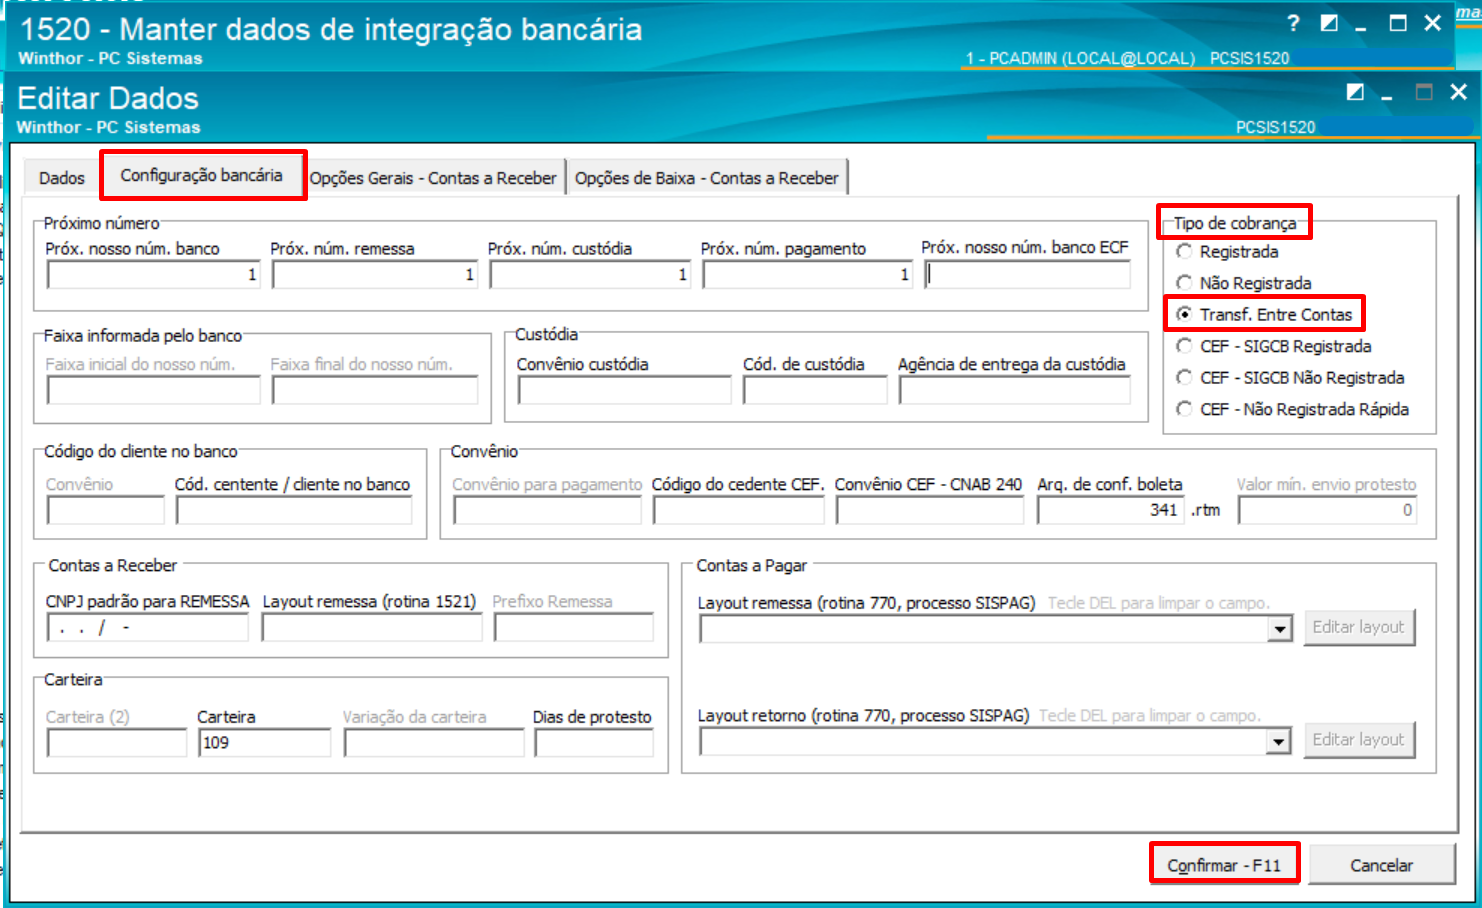Click Próx. nosso núm. banco field

coord(153,275)
